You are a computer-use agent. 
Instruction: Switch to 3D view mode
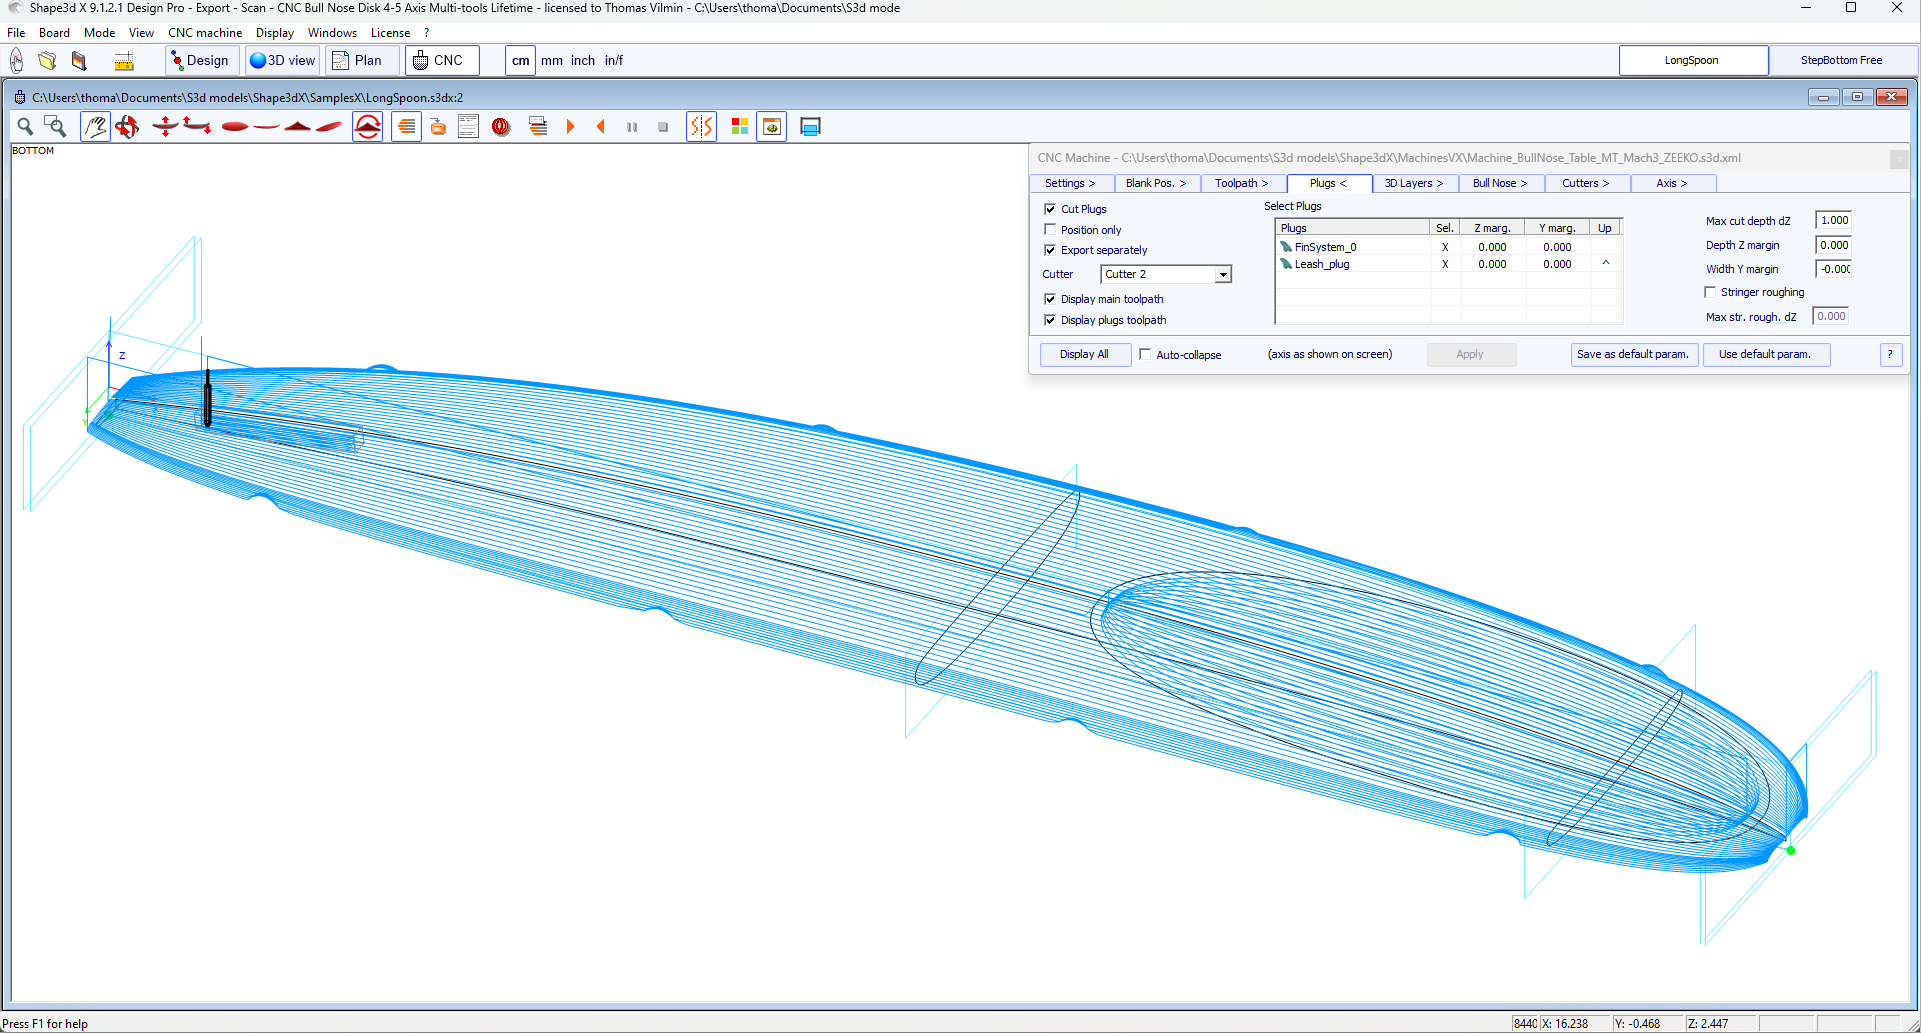point(283,60)
